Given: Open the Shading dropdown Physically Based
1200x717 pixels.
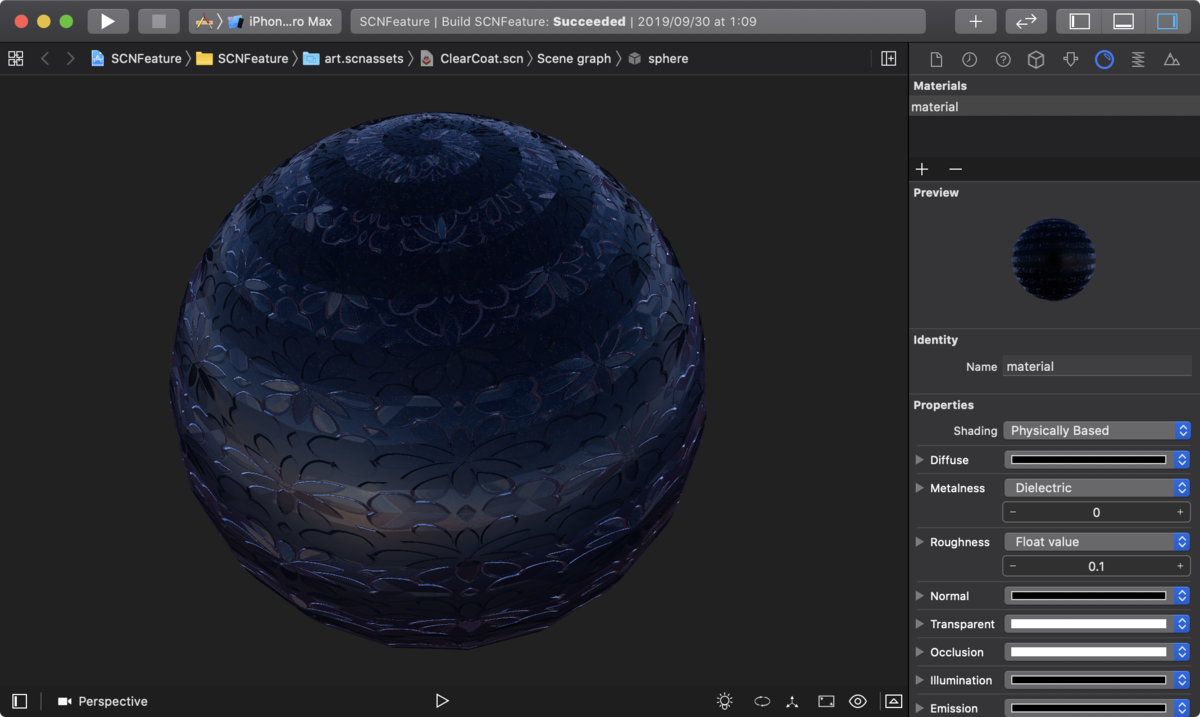Looking at the screenshot, I should pyautogui.click(x=1097, y=431).
